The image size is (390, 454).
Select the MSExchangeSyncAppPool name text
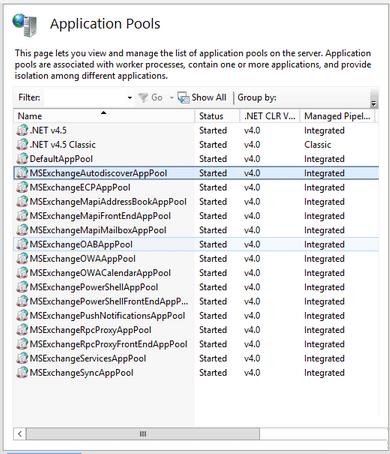pyautogui.click(x=82, y=373)
